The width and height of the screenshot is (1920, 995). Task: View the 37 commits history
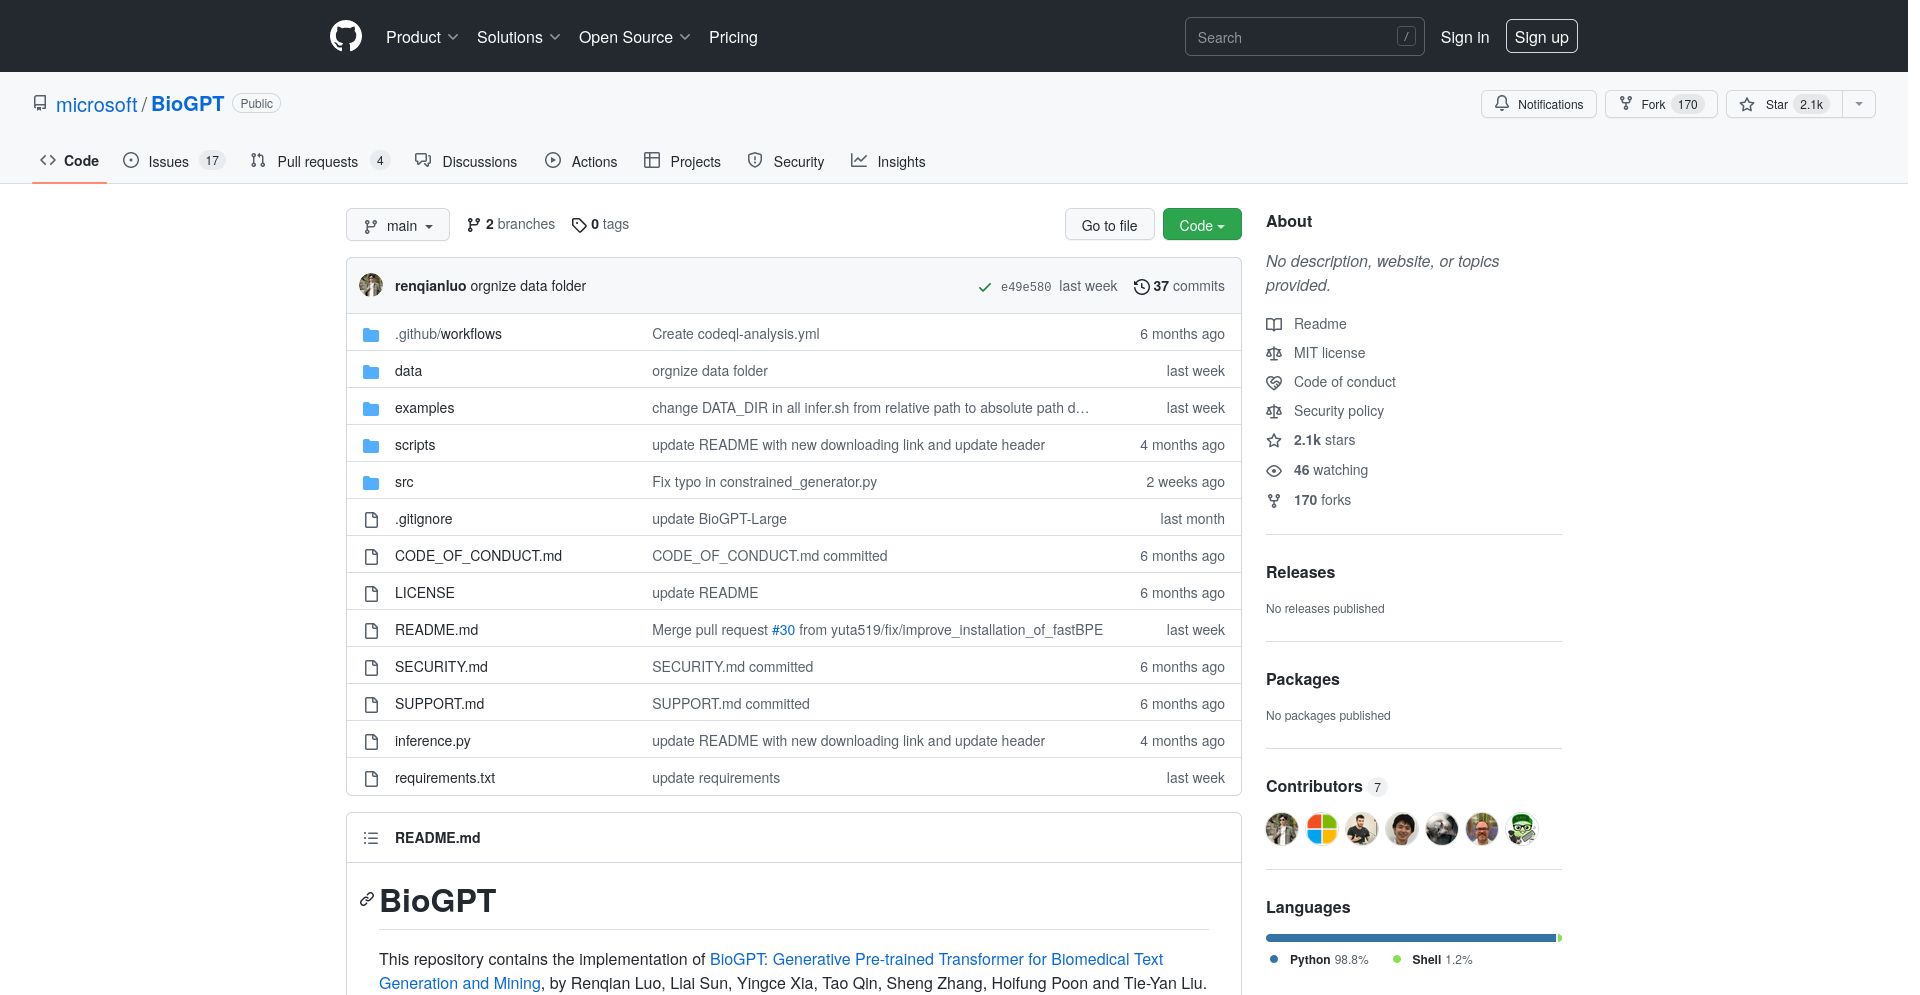1179,286
